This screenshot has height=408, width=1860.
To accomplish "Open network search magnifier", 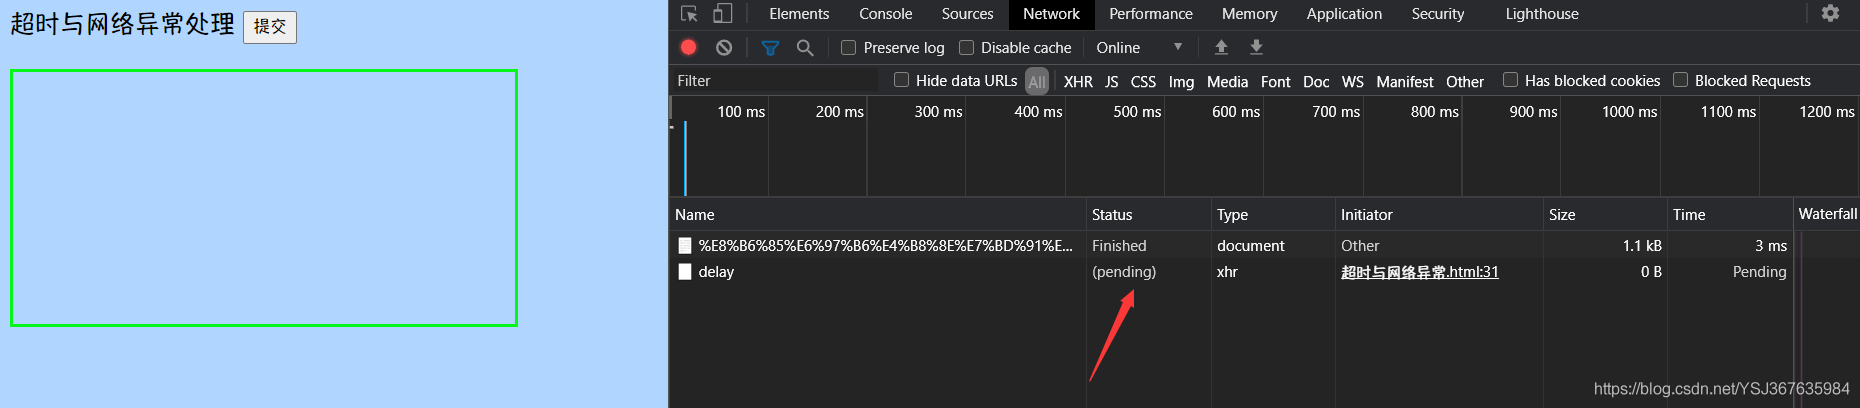I will 805,47.
